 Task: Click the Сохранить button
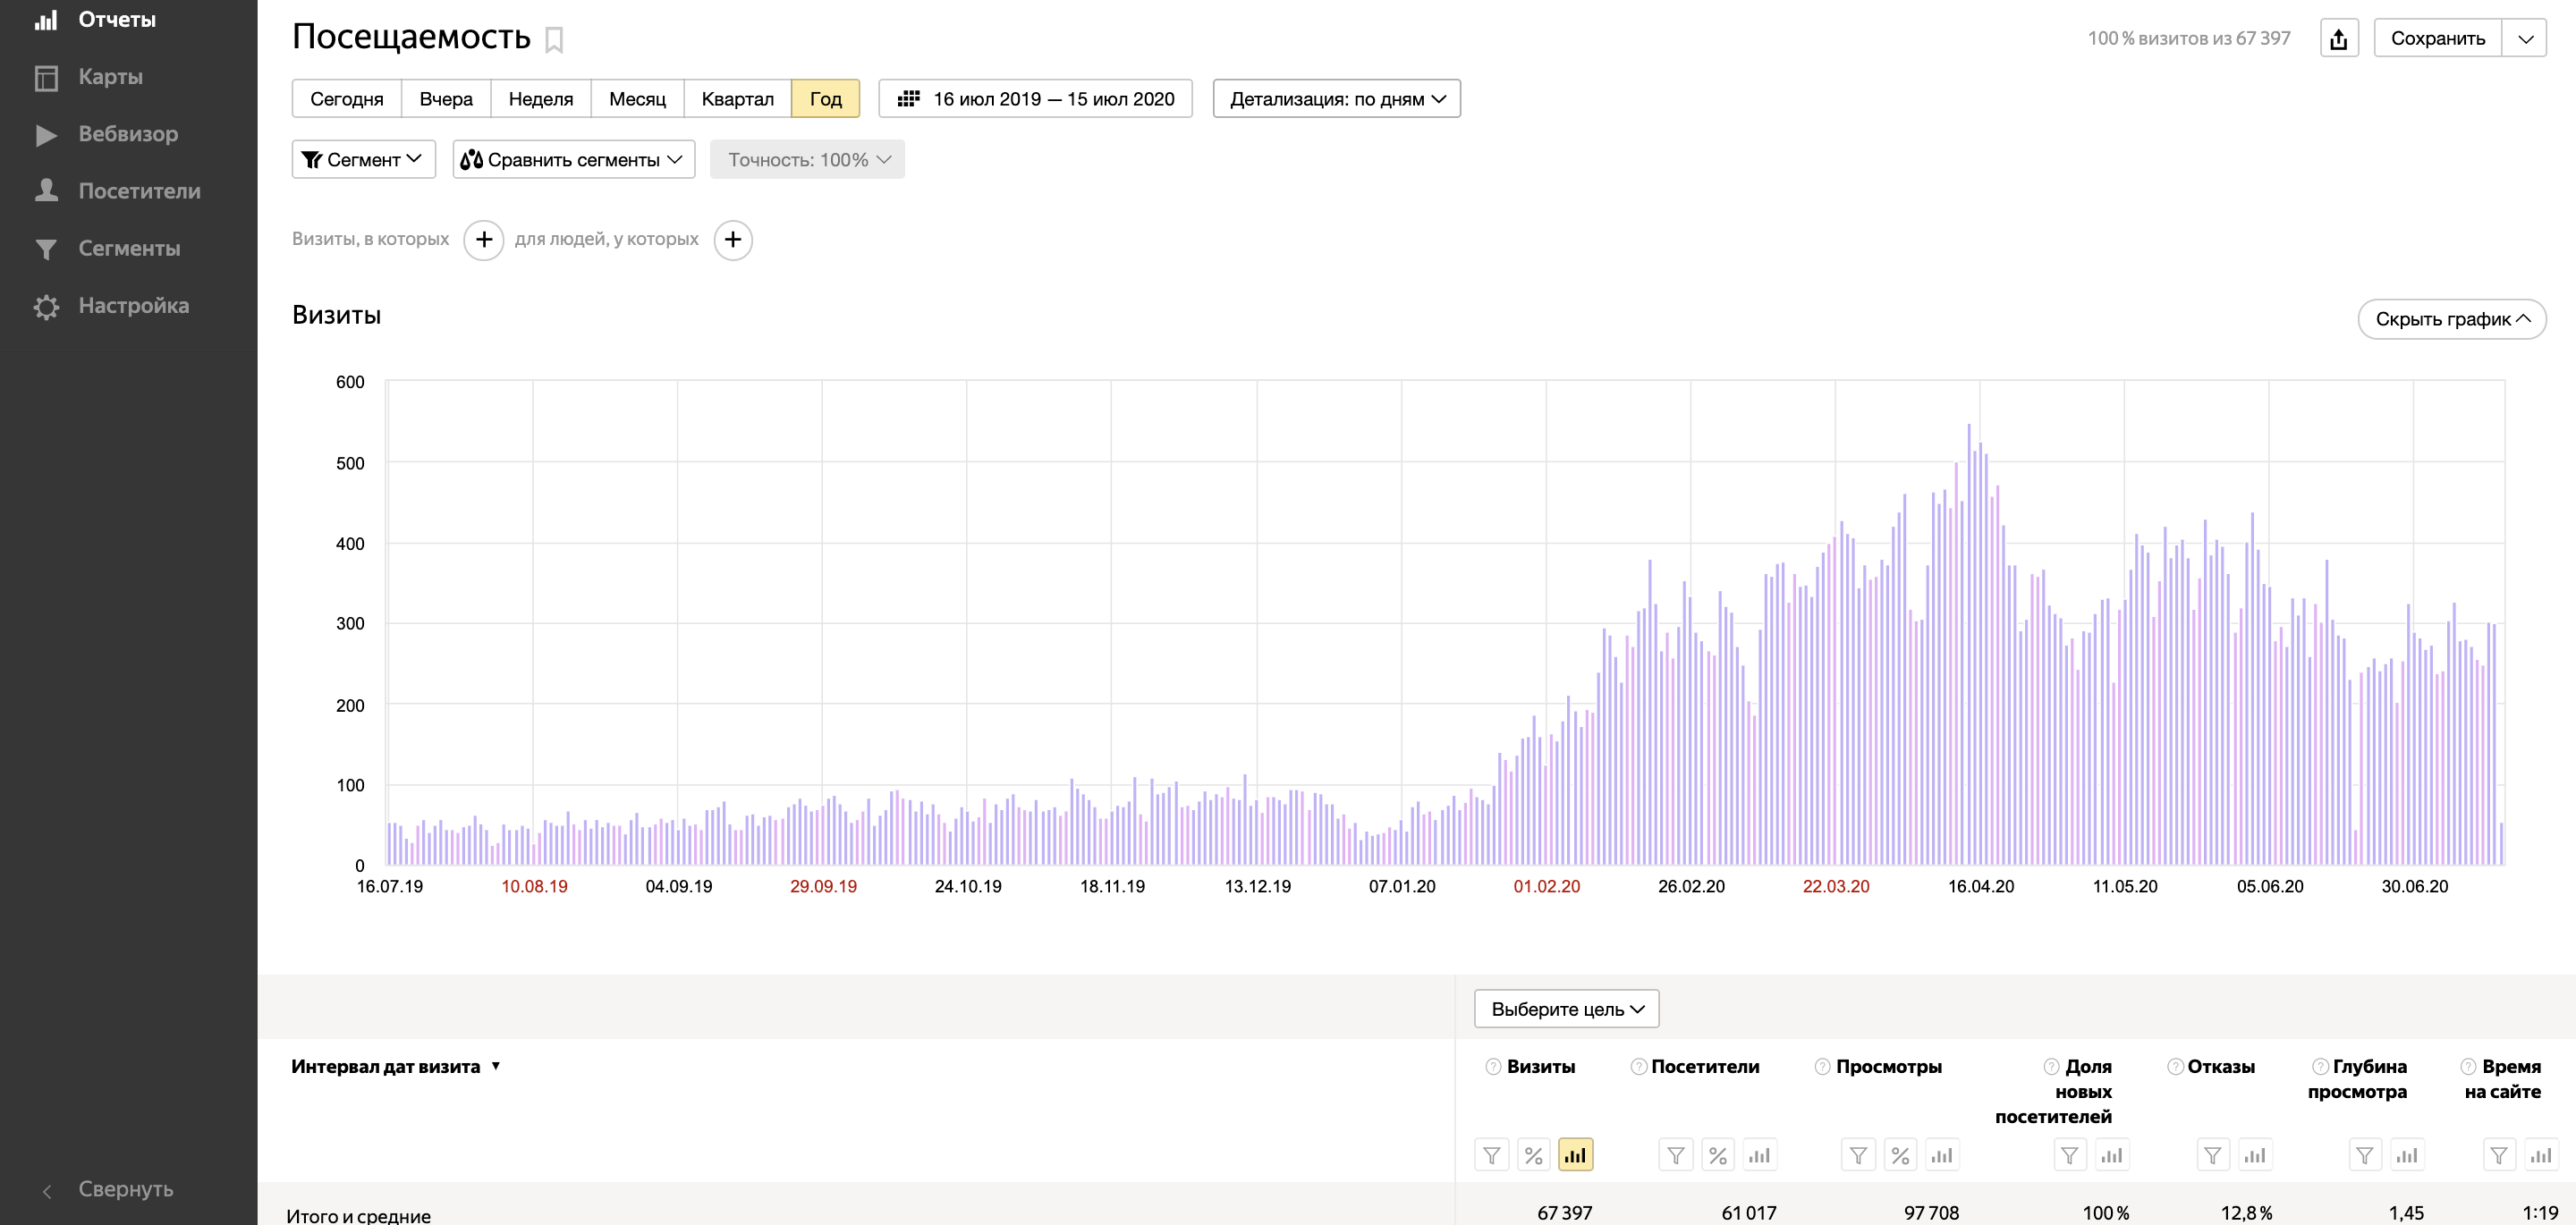coord(2437,39)
